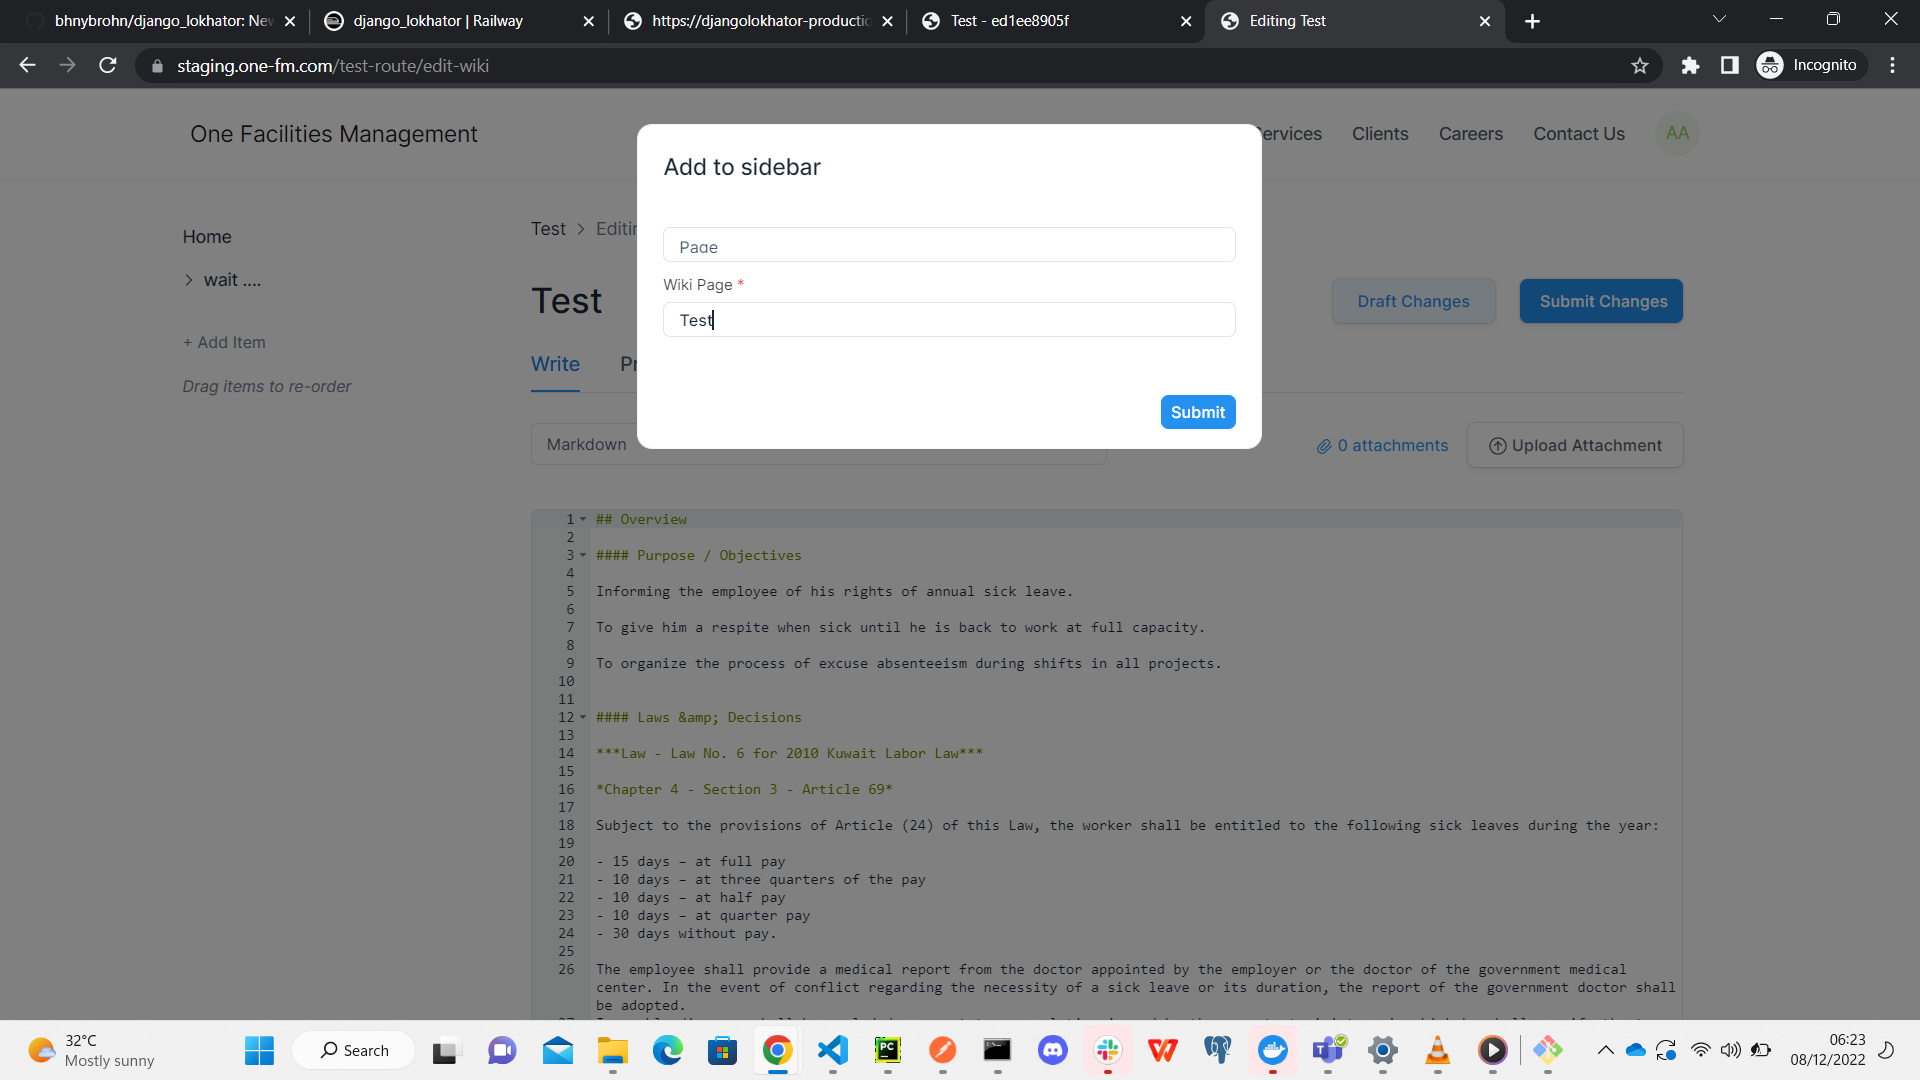This screenshot has height=1080, width=1920.
Task: Collapse the Overview section fold arrow
Action: pos(583,519)
